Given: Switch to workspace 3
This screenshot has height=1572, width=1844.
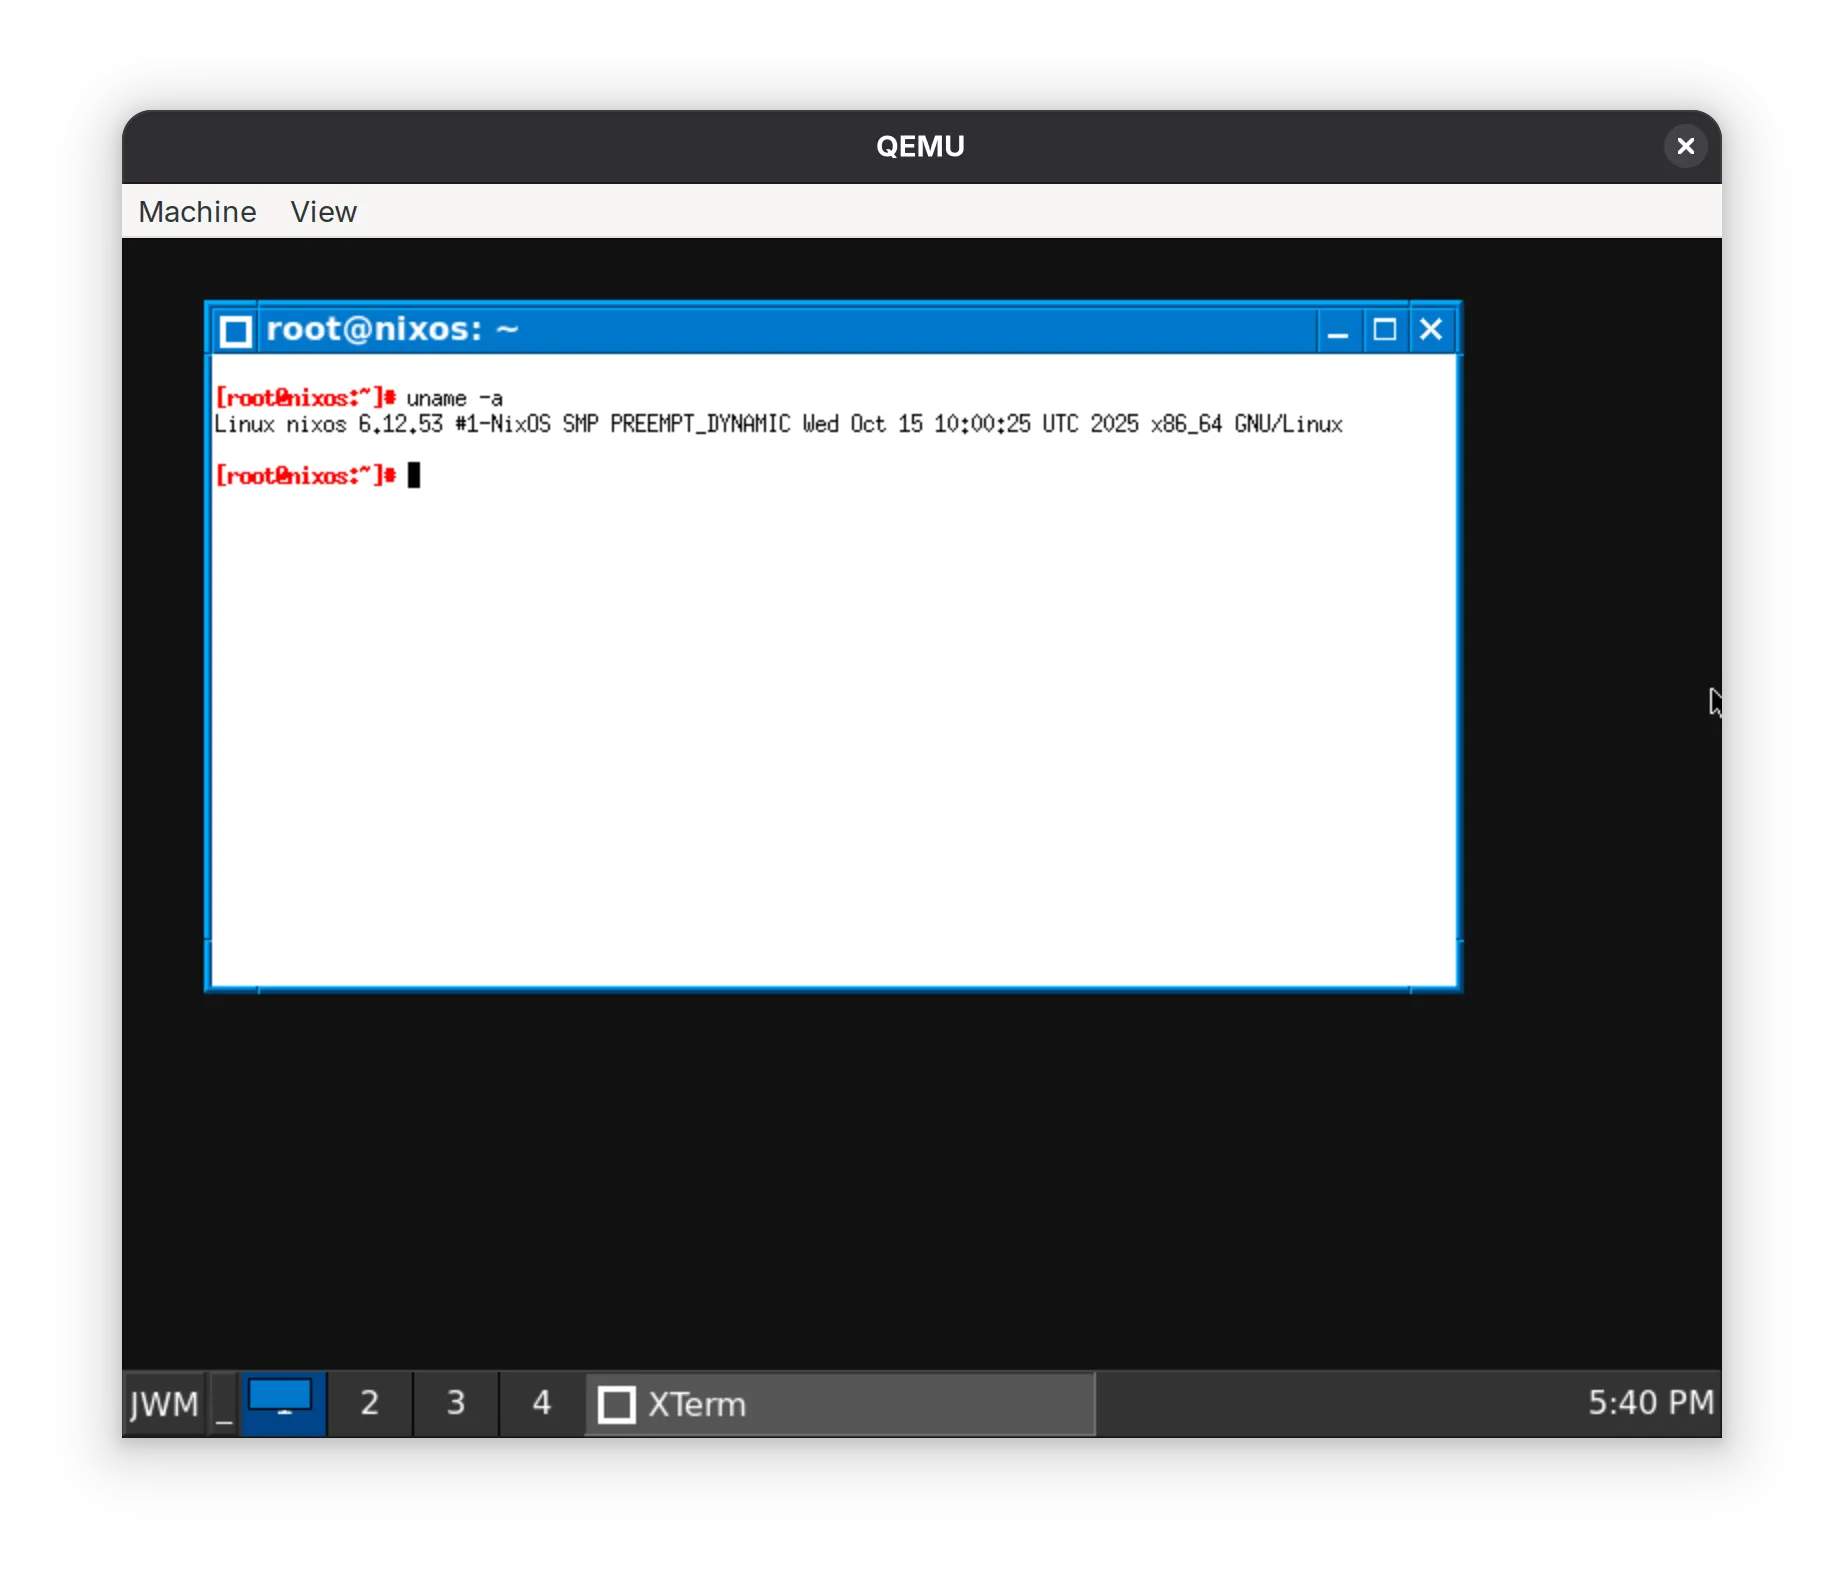Looking at the screenshot, I should click(x=454, y=1403).
